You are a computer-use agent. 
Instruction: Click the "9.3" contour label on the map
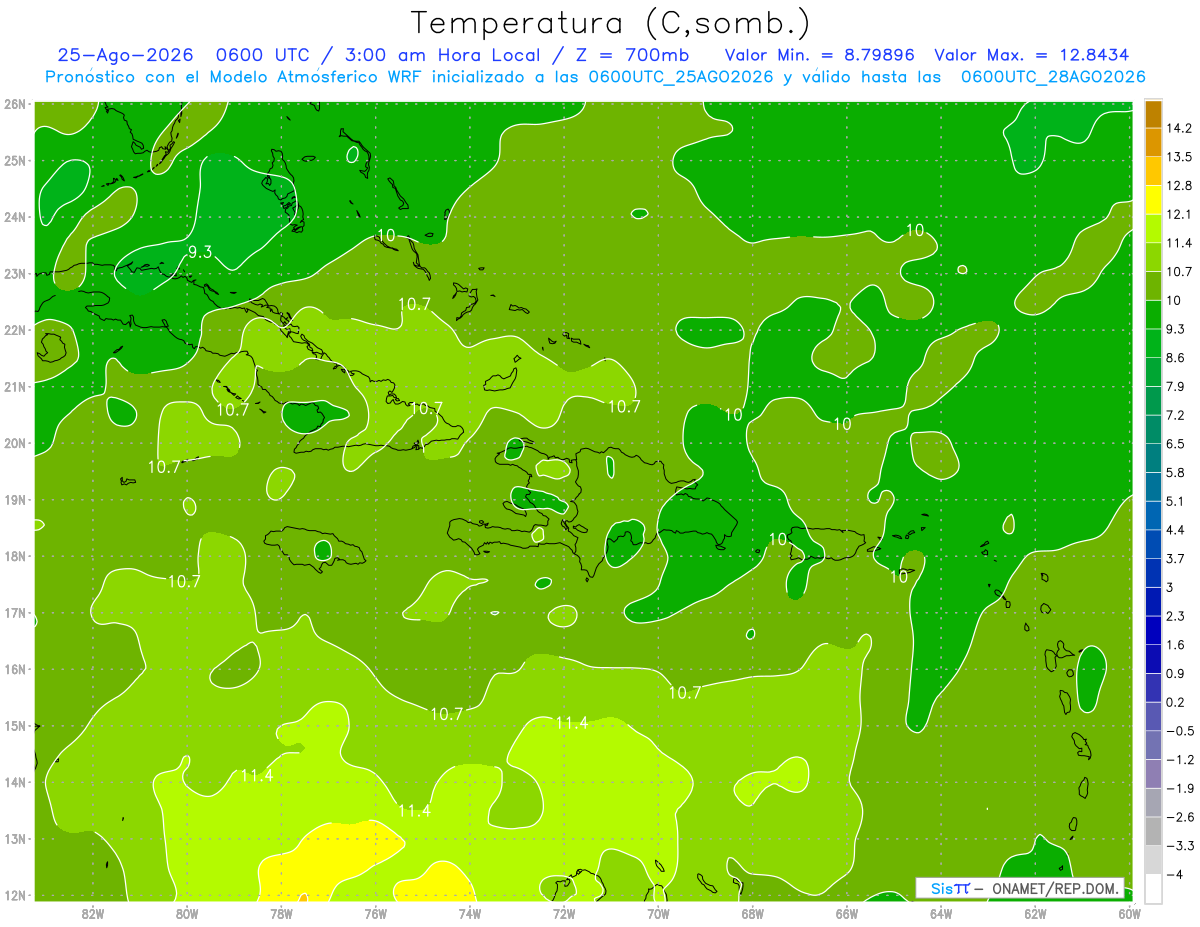[x=200, y=252]
